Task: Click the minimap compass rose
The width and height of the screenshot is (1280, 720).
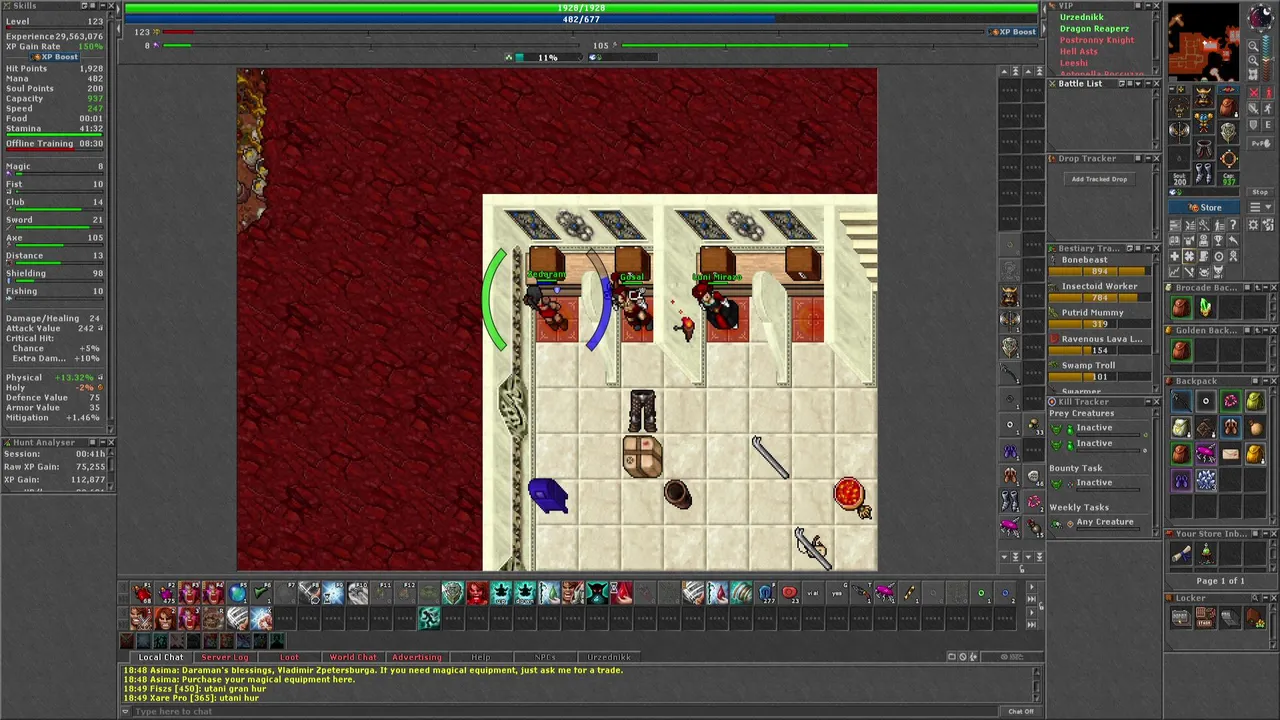Action: pos(1261,16)
